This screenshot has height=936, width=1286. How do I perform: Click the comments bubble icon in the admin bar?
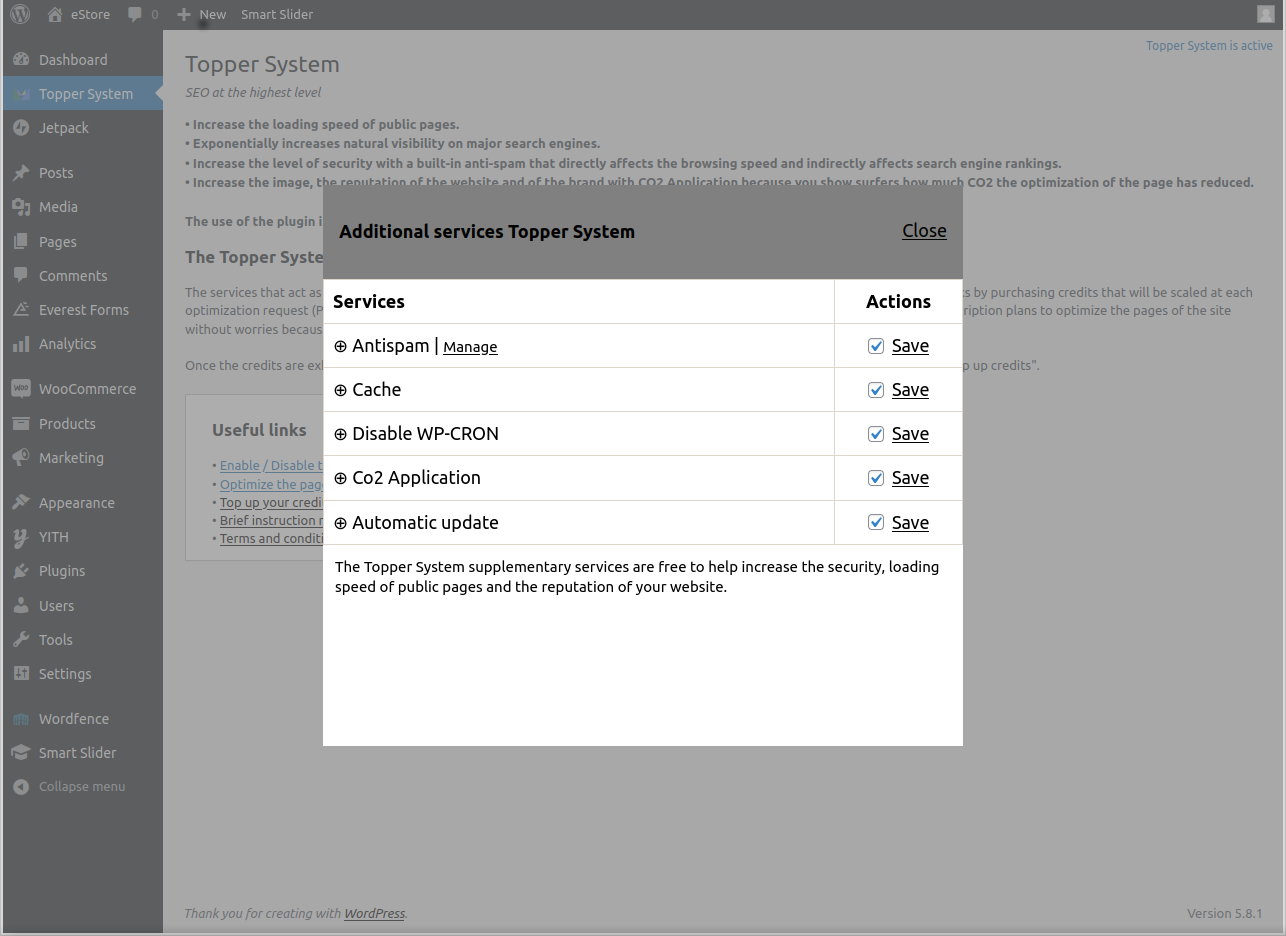(x=134, y=14)
